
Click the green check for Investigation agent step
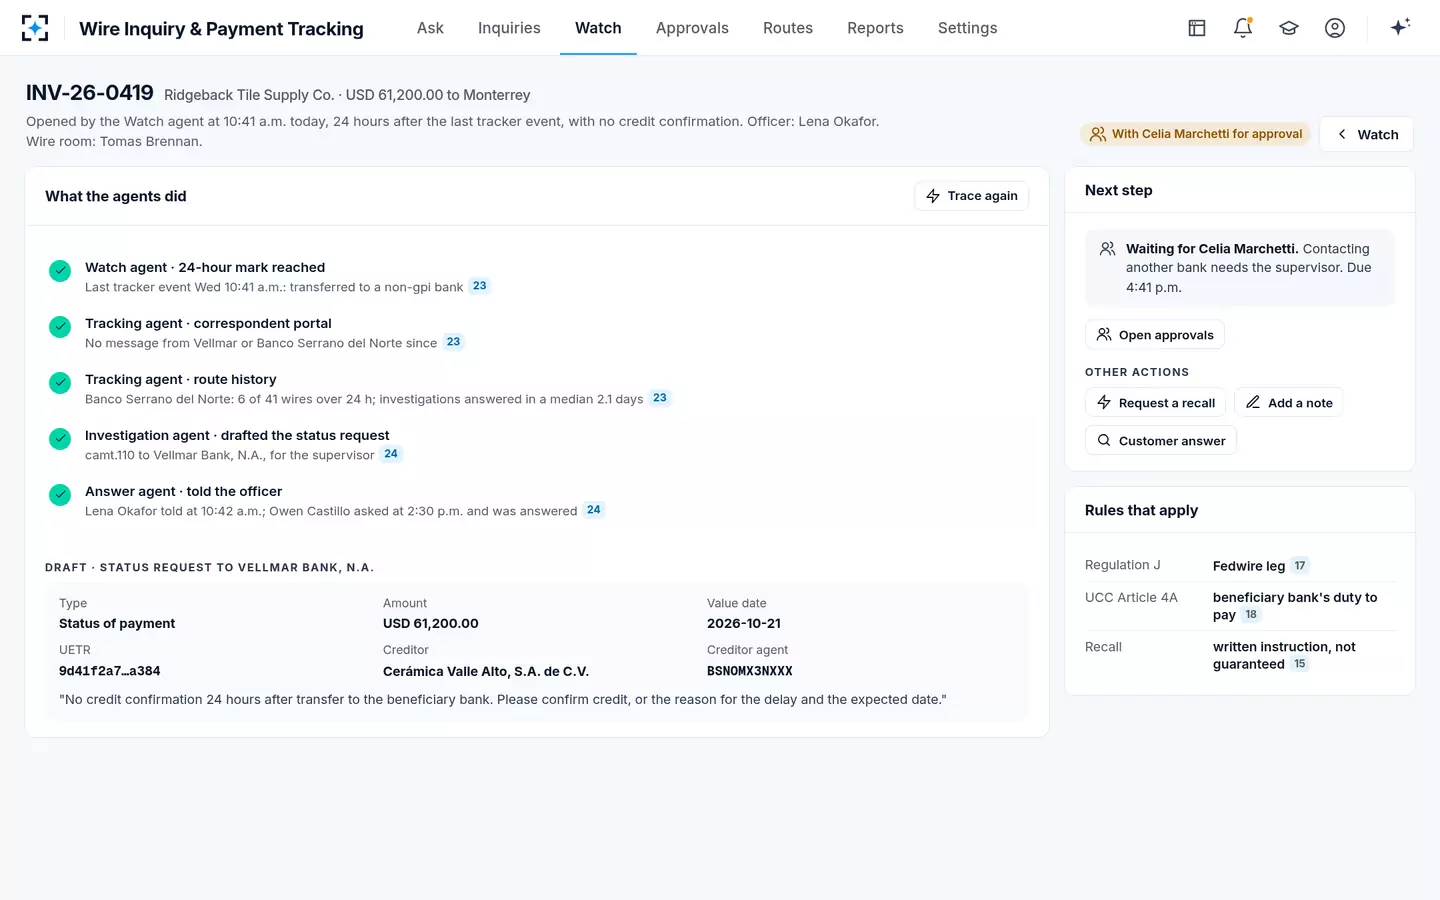60,439
